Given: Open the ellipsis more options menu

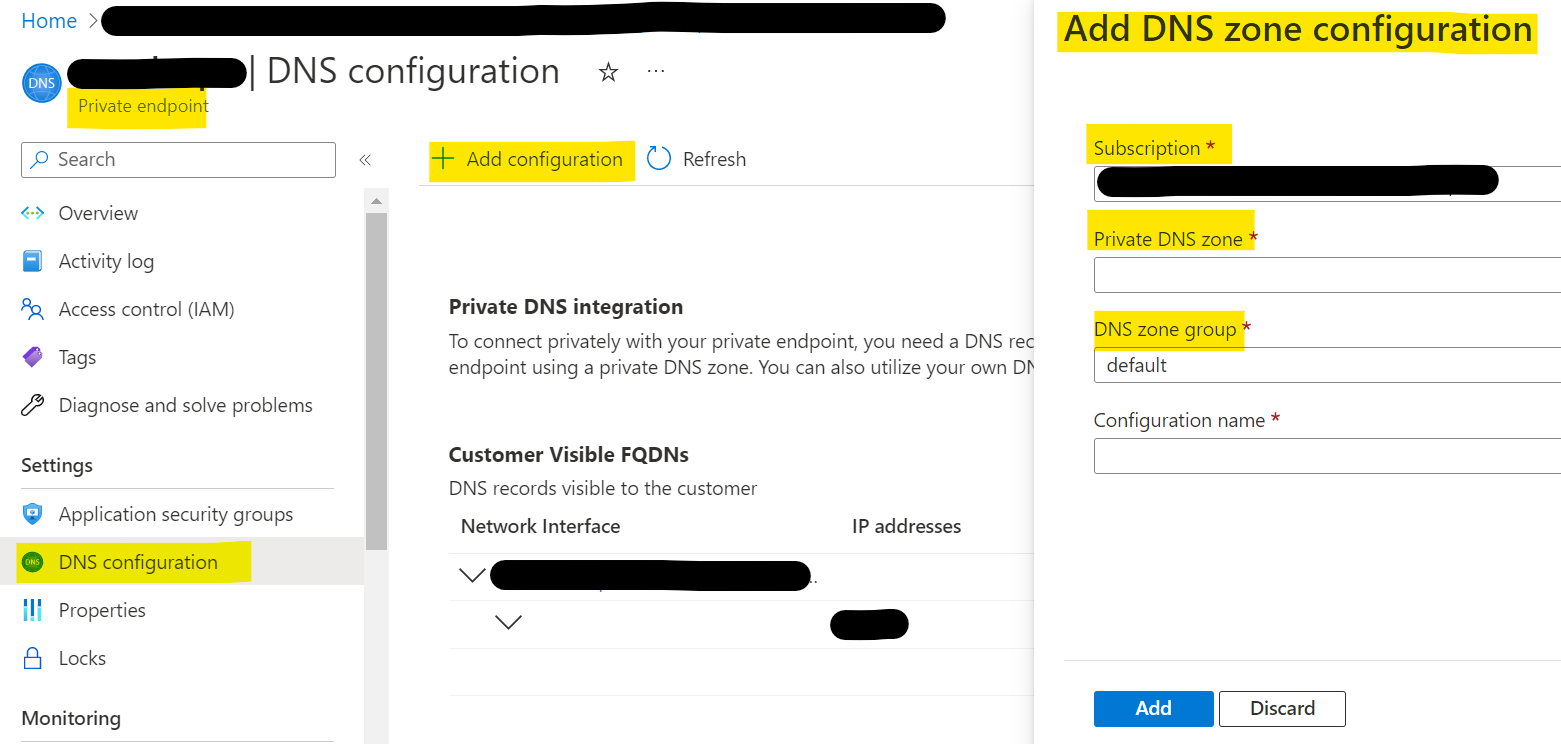Looking at the screenshot, I should tap(656, 72).
